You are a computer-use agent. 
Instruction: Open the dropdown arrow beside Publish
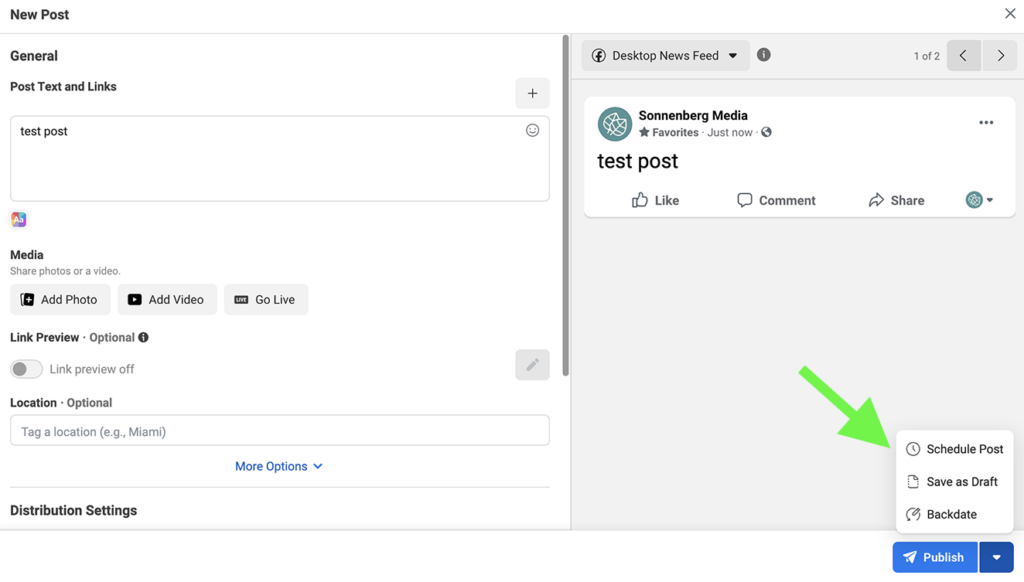pos(997,558)
